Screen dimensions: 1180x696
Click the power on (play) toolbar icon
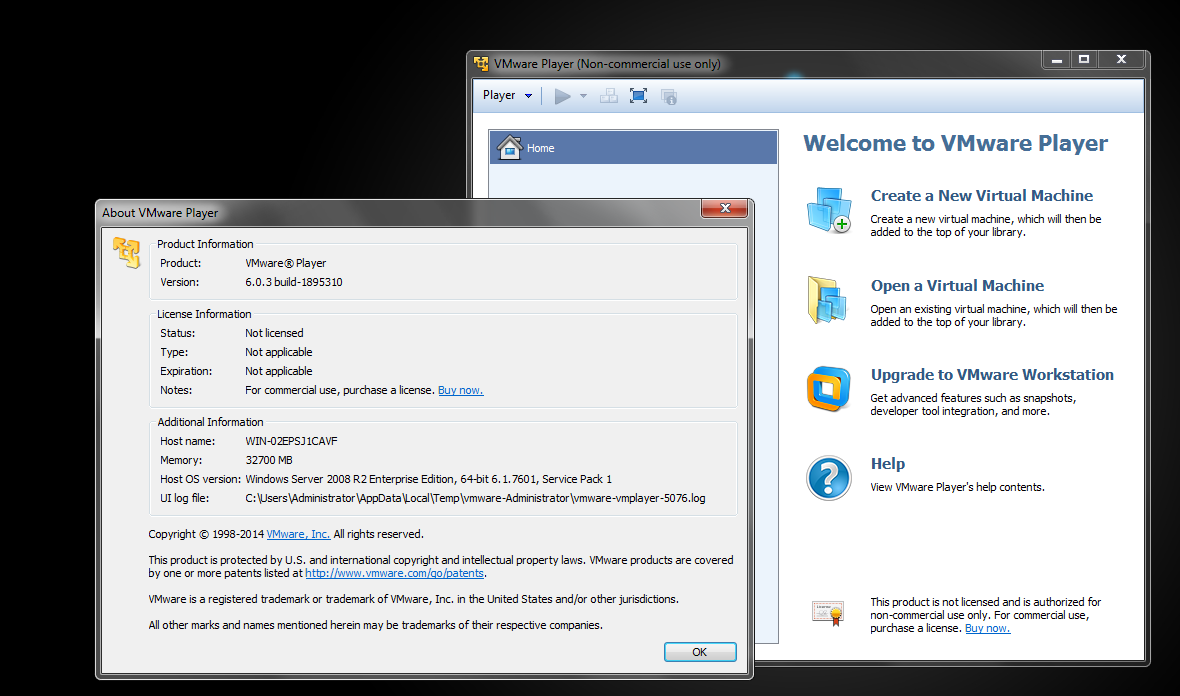[562, 96]
